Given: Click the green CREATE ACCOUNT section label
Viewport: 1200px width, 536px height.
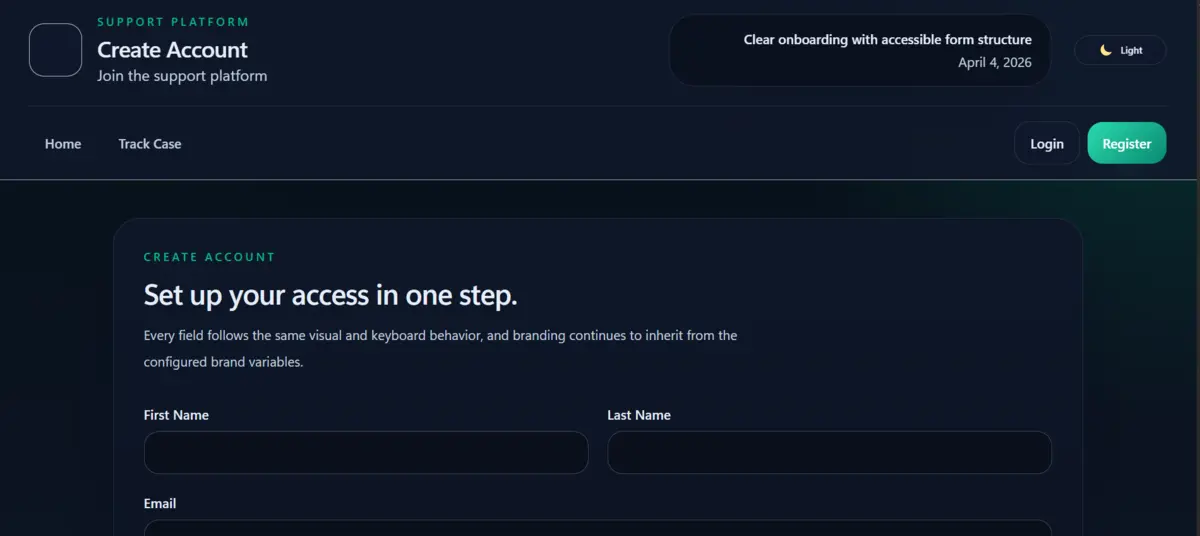Looking at the screenshot, I should point(209,257).
